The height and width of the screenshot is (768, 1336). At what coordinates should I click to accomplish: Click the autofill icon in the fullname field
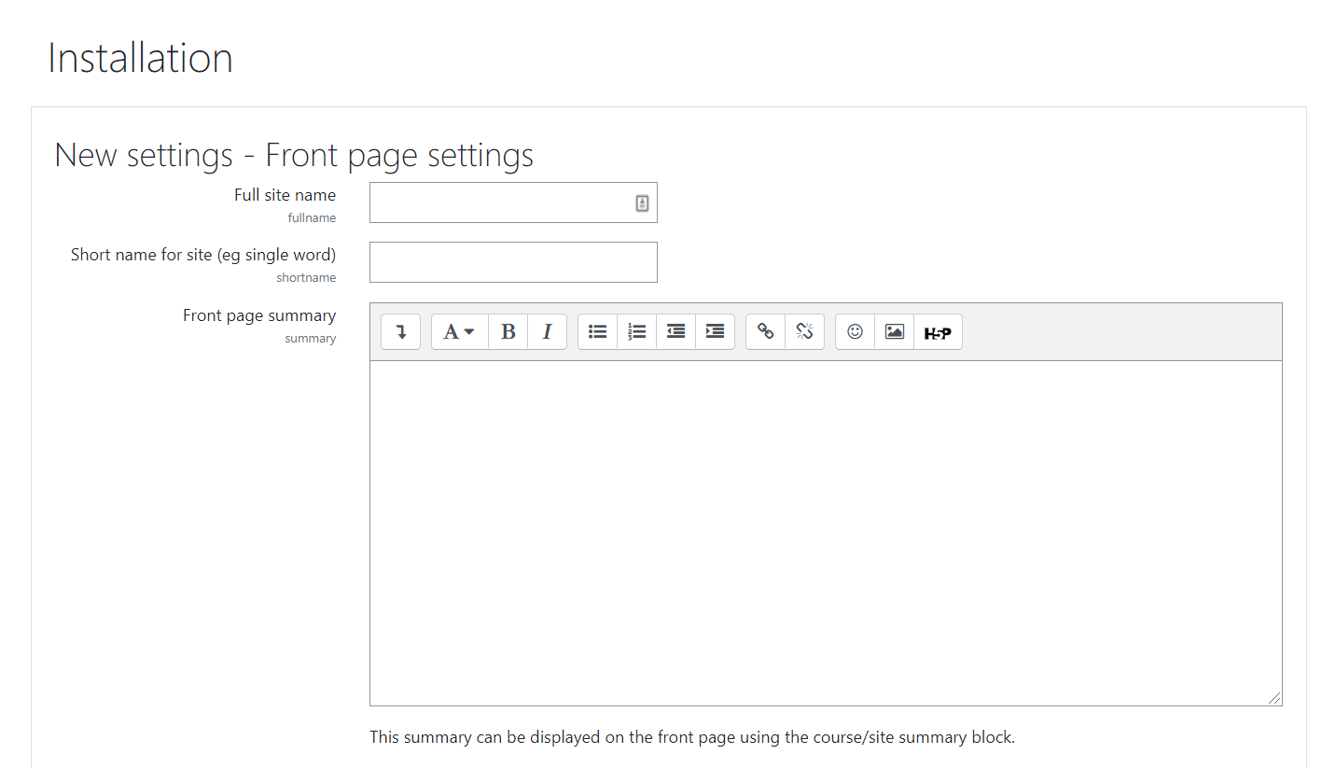coord(643,202)
